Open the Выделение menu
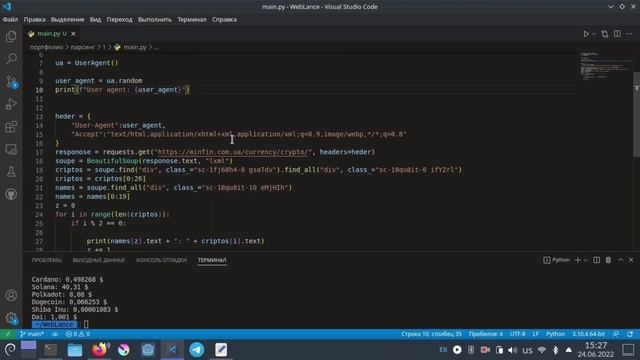The image size is (640, 360). point(67,19)
